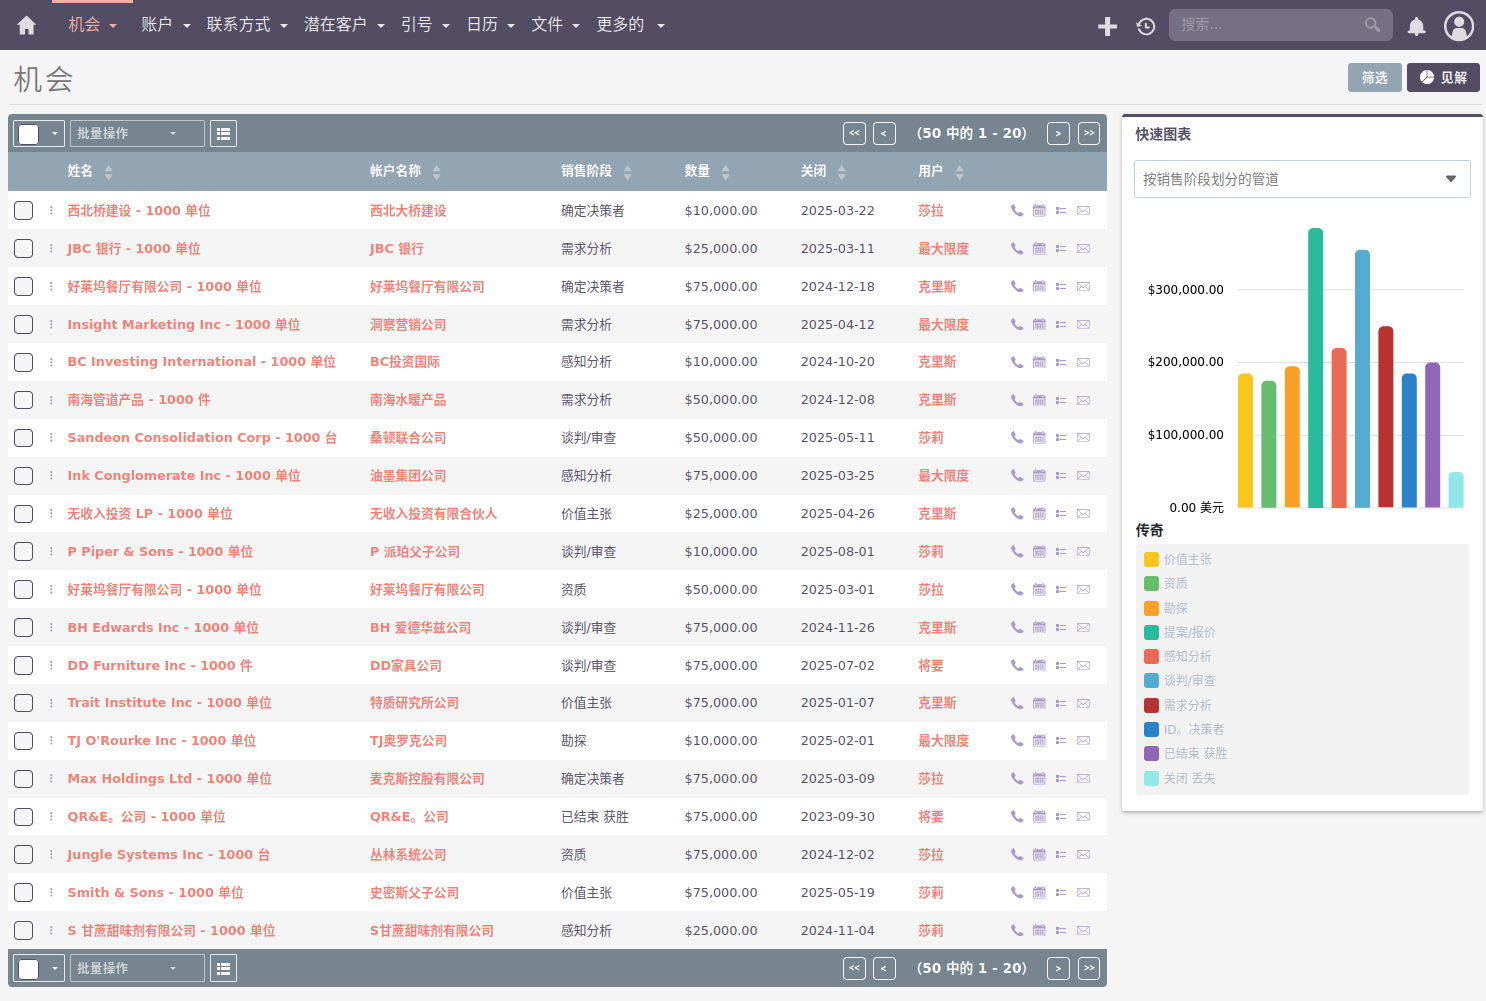Open 机会 menu in navbar
The height and width of the screenshot is (1001, 1486).
92,25
